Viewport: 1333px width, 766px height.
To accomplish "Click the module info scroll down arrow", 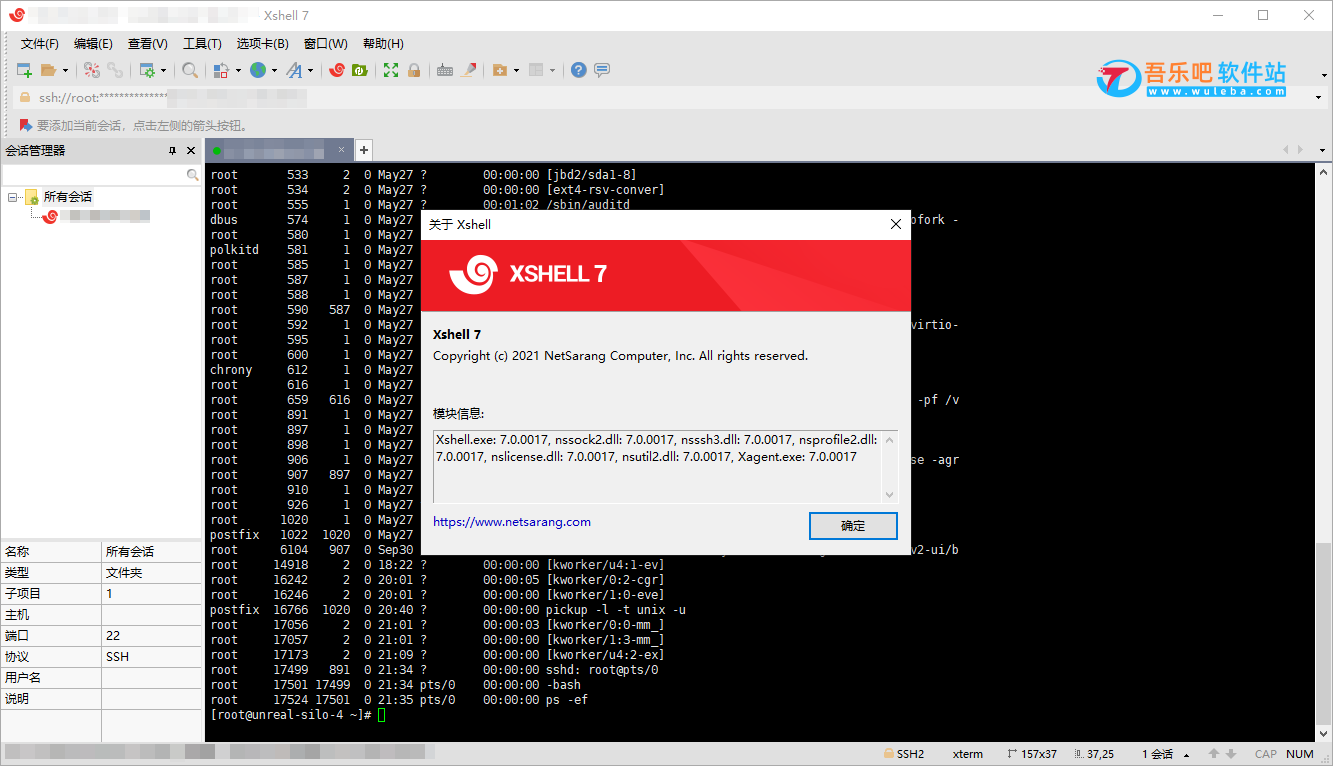I will [x=889, y=494].
